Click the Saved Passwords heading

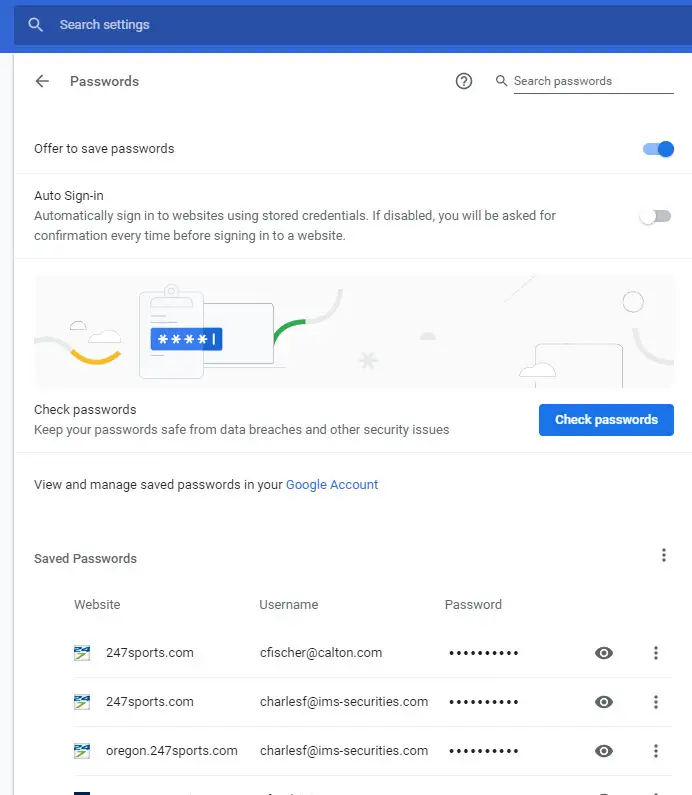coord(85,558)
